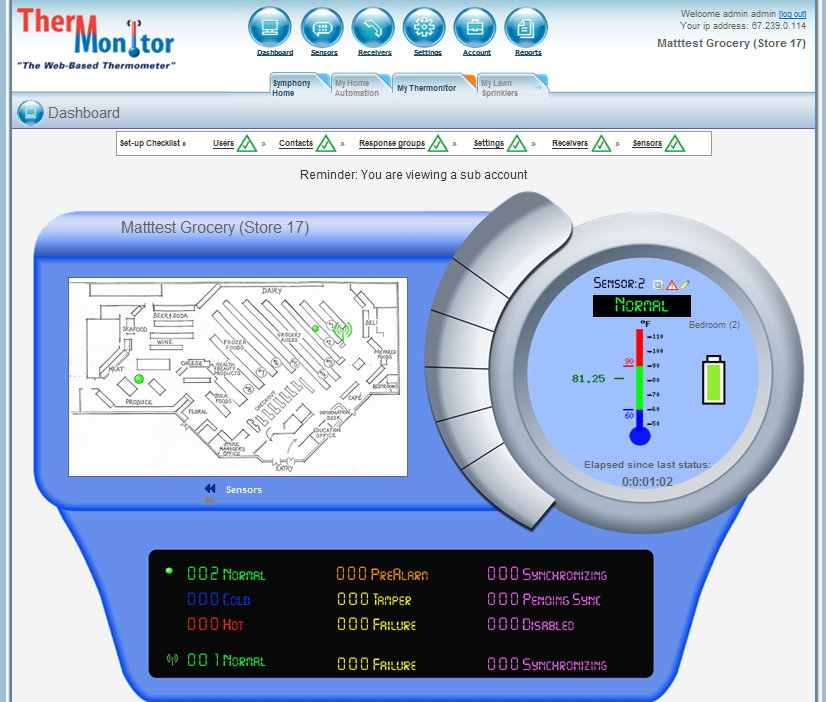The width and height of the screenshot is (826, 702).
Task: Click the Sensors navigation icon
Action: click(x=322, y=27)
